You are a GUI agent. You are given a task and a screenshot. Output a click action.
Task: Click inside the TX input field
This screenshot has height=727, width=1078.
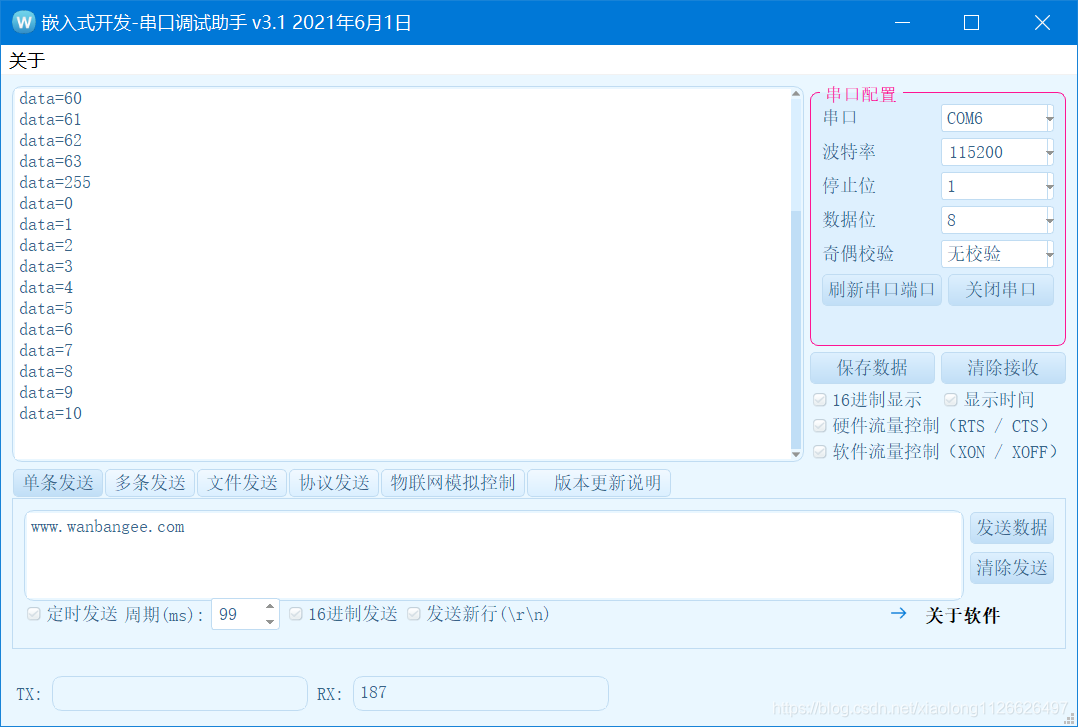point(180,693)
